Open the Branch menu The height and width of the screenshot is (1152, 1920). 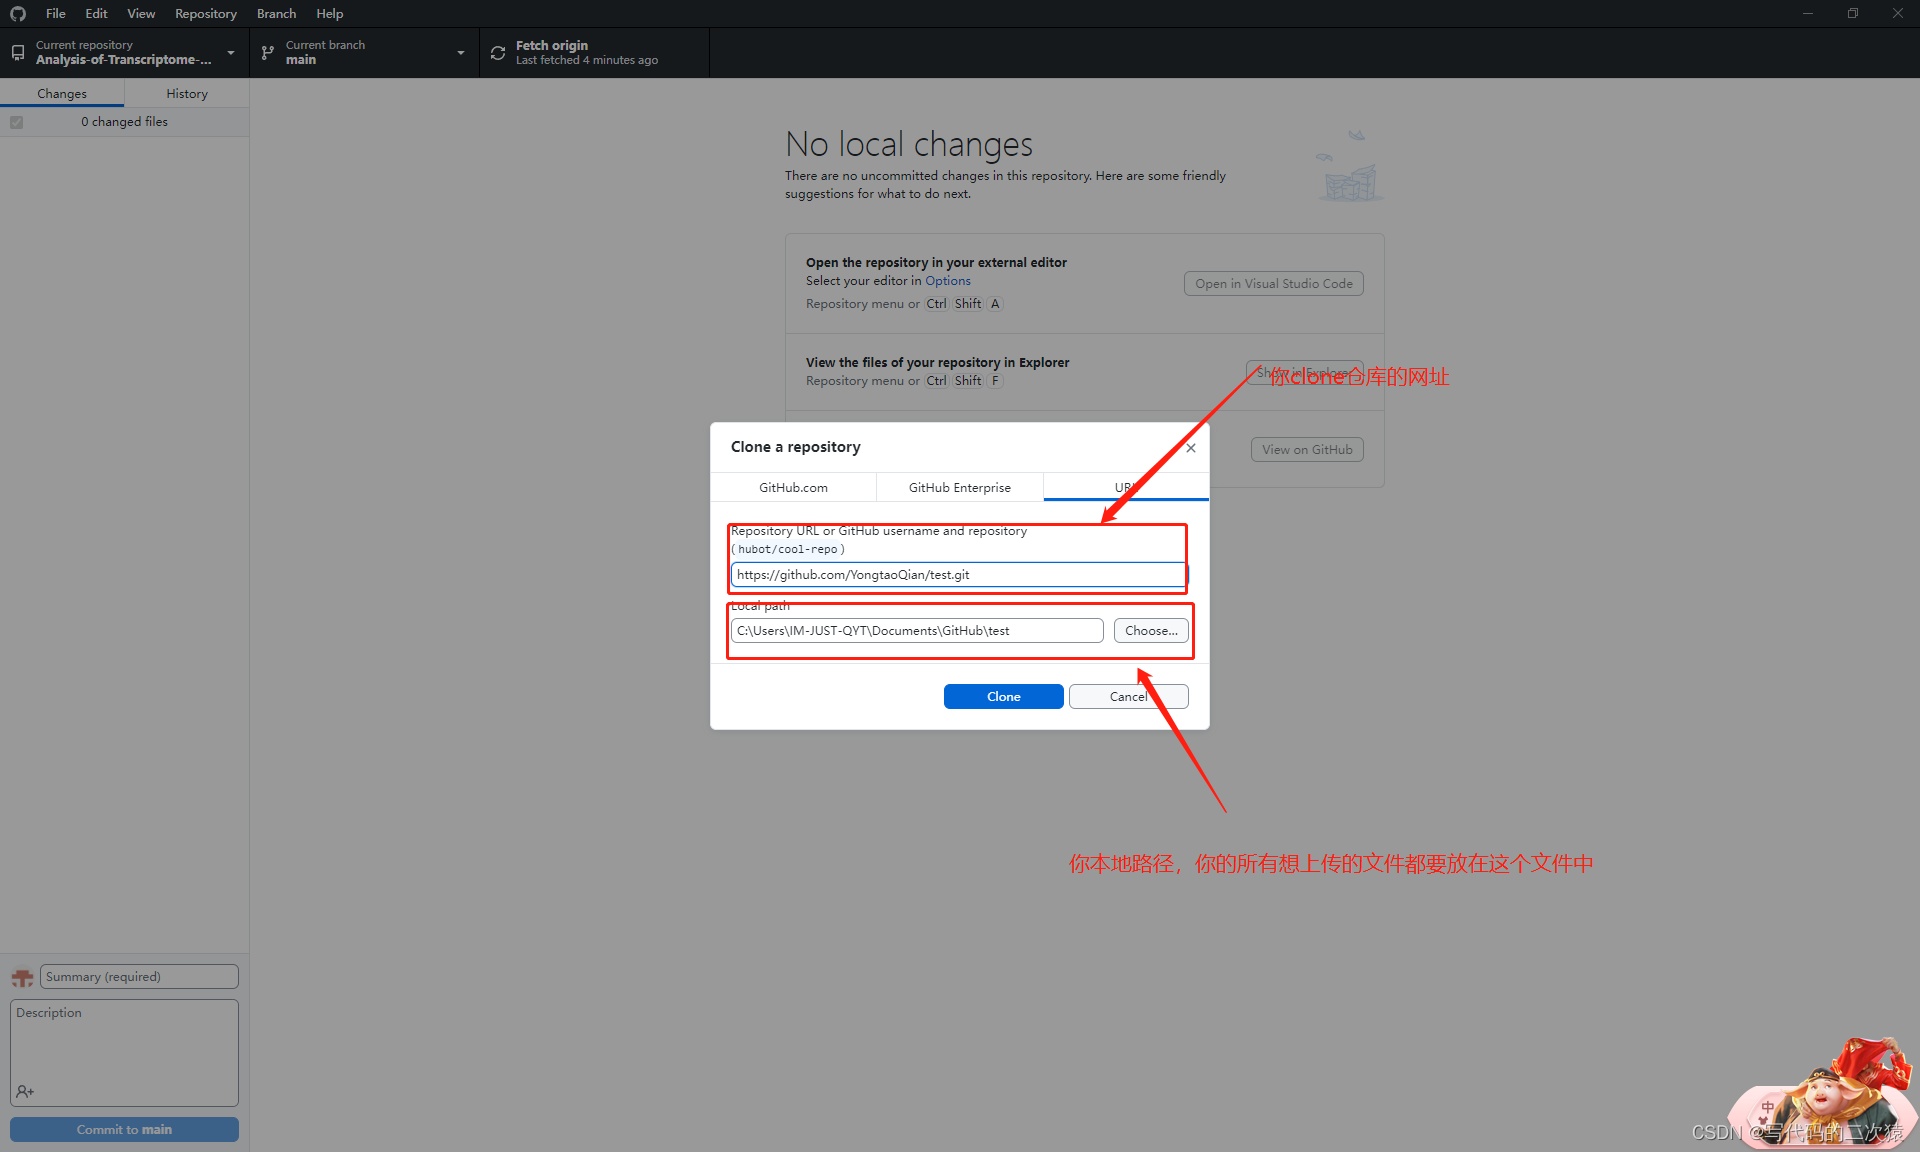coord(276,14)
